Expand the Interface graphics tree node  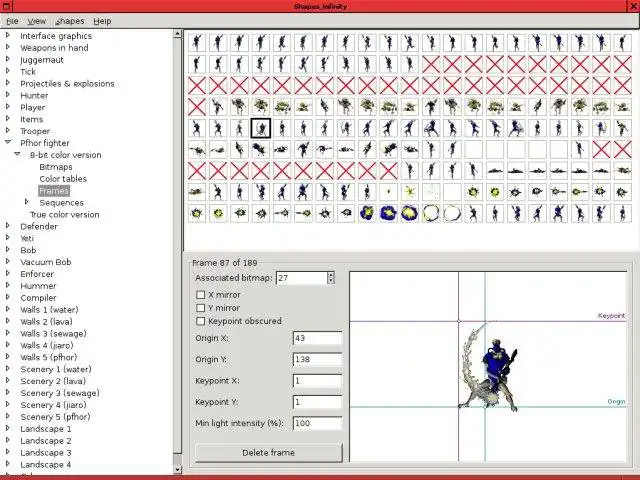click(7, 36)
